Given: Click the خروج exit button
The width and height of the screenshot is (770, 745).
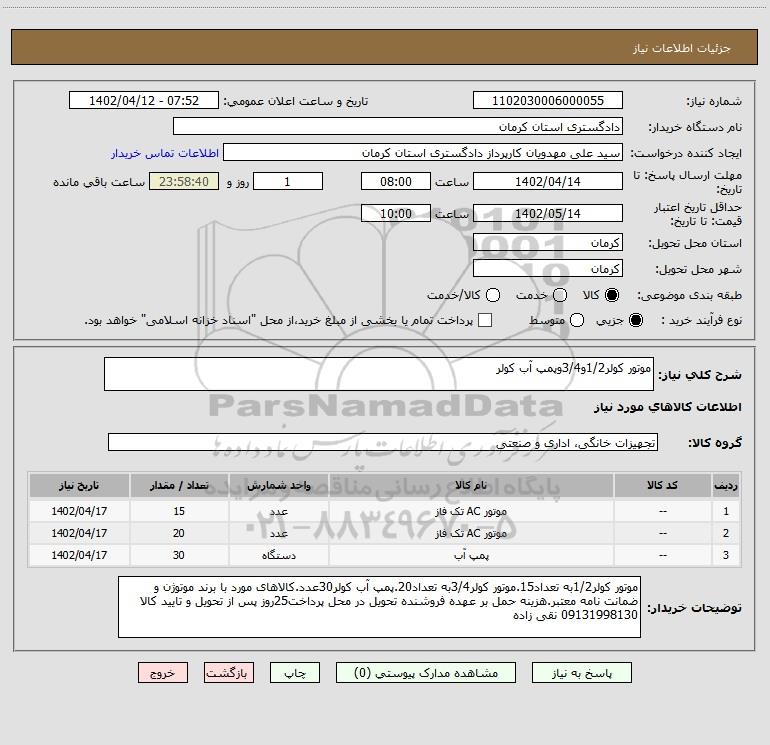Looking at the screenshot, I should pyautogui.click(x=163, y=673).
